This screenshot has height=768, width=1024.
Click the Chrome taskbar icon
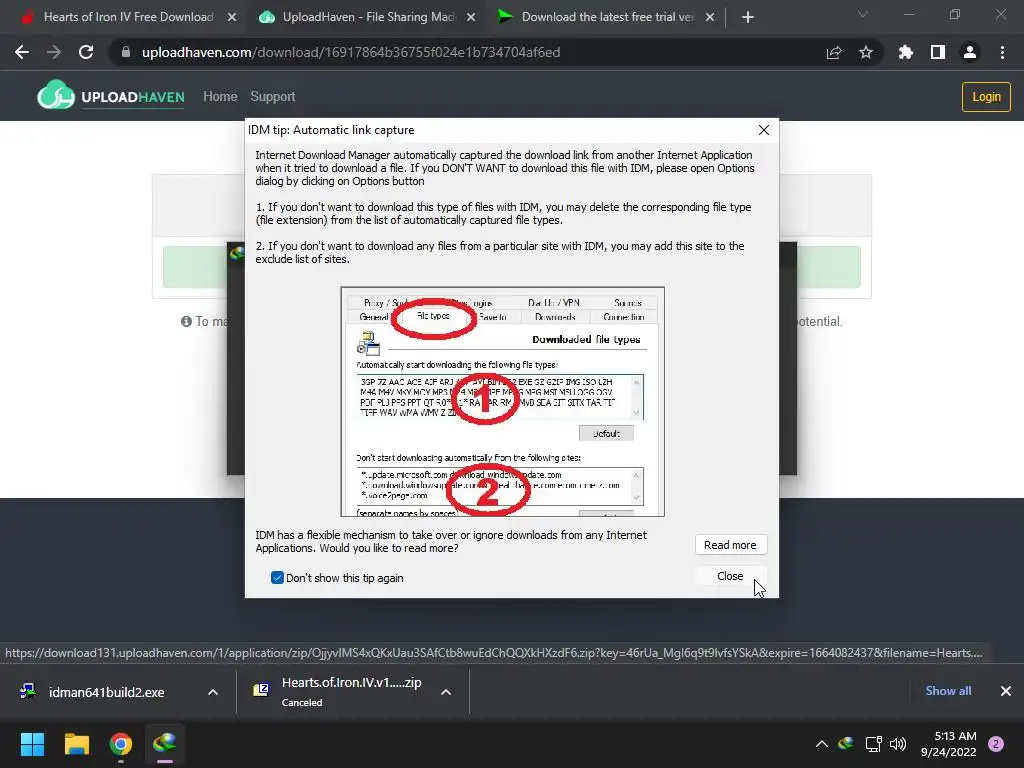coord(121,744)
